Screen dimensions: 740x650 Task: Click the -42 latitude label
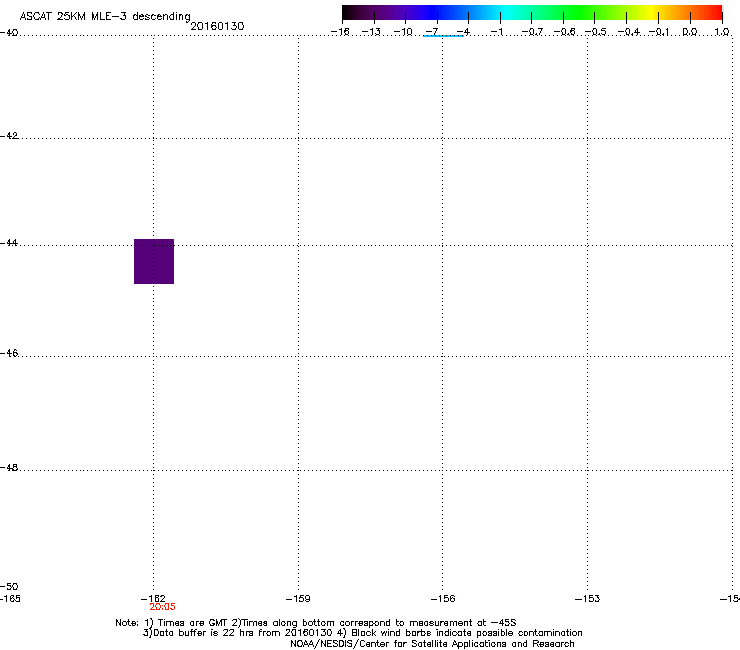9,135
